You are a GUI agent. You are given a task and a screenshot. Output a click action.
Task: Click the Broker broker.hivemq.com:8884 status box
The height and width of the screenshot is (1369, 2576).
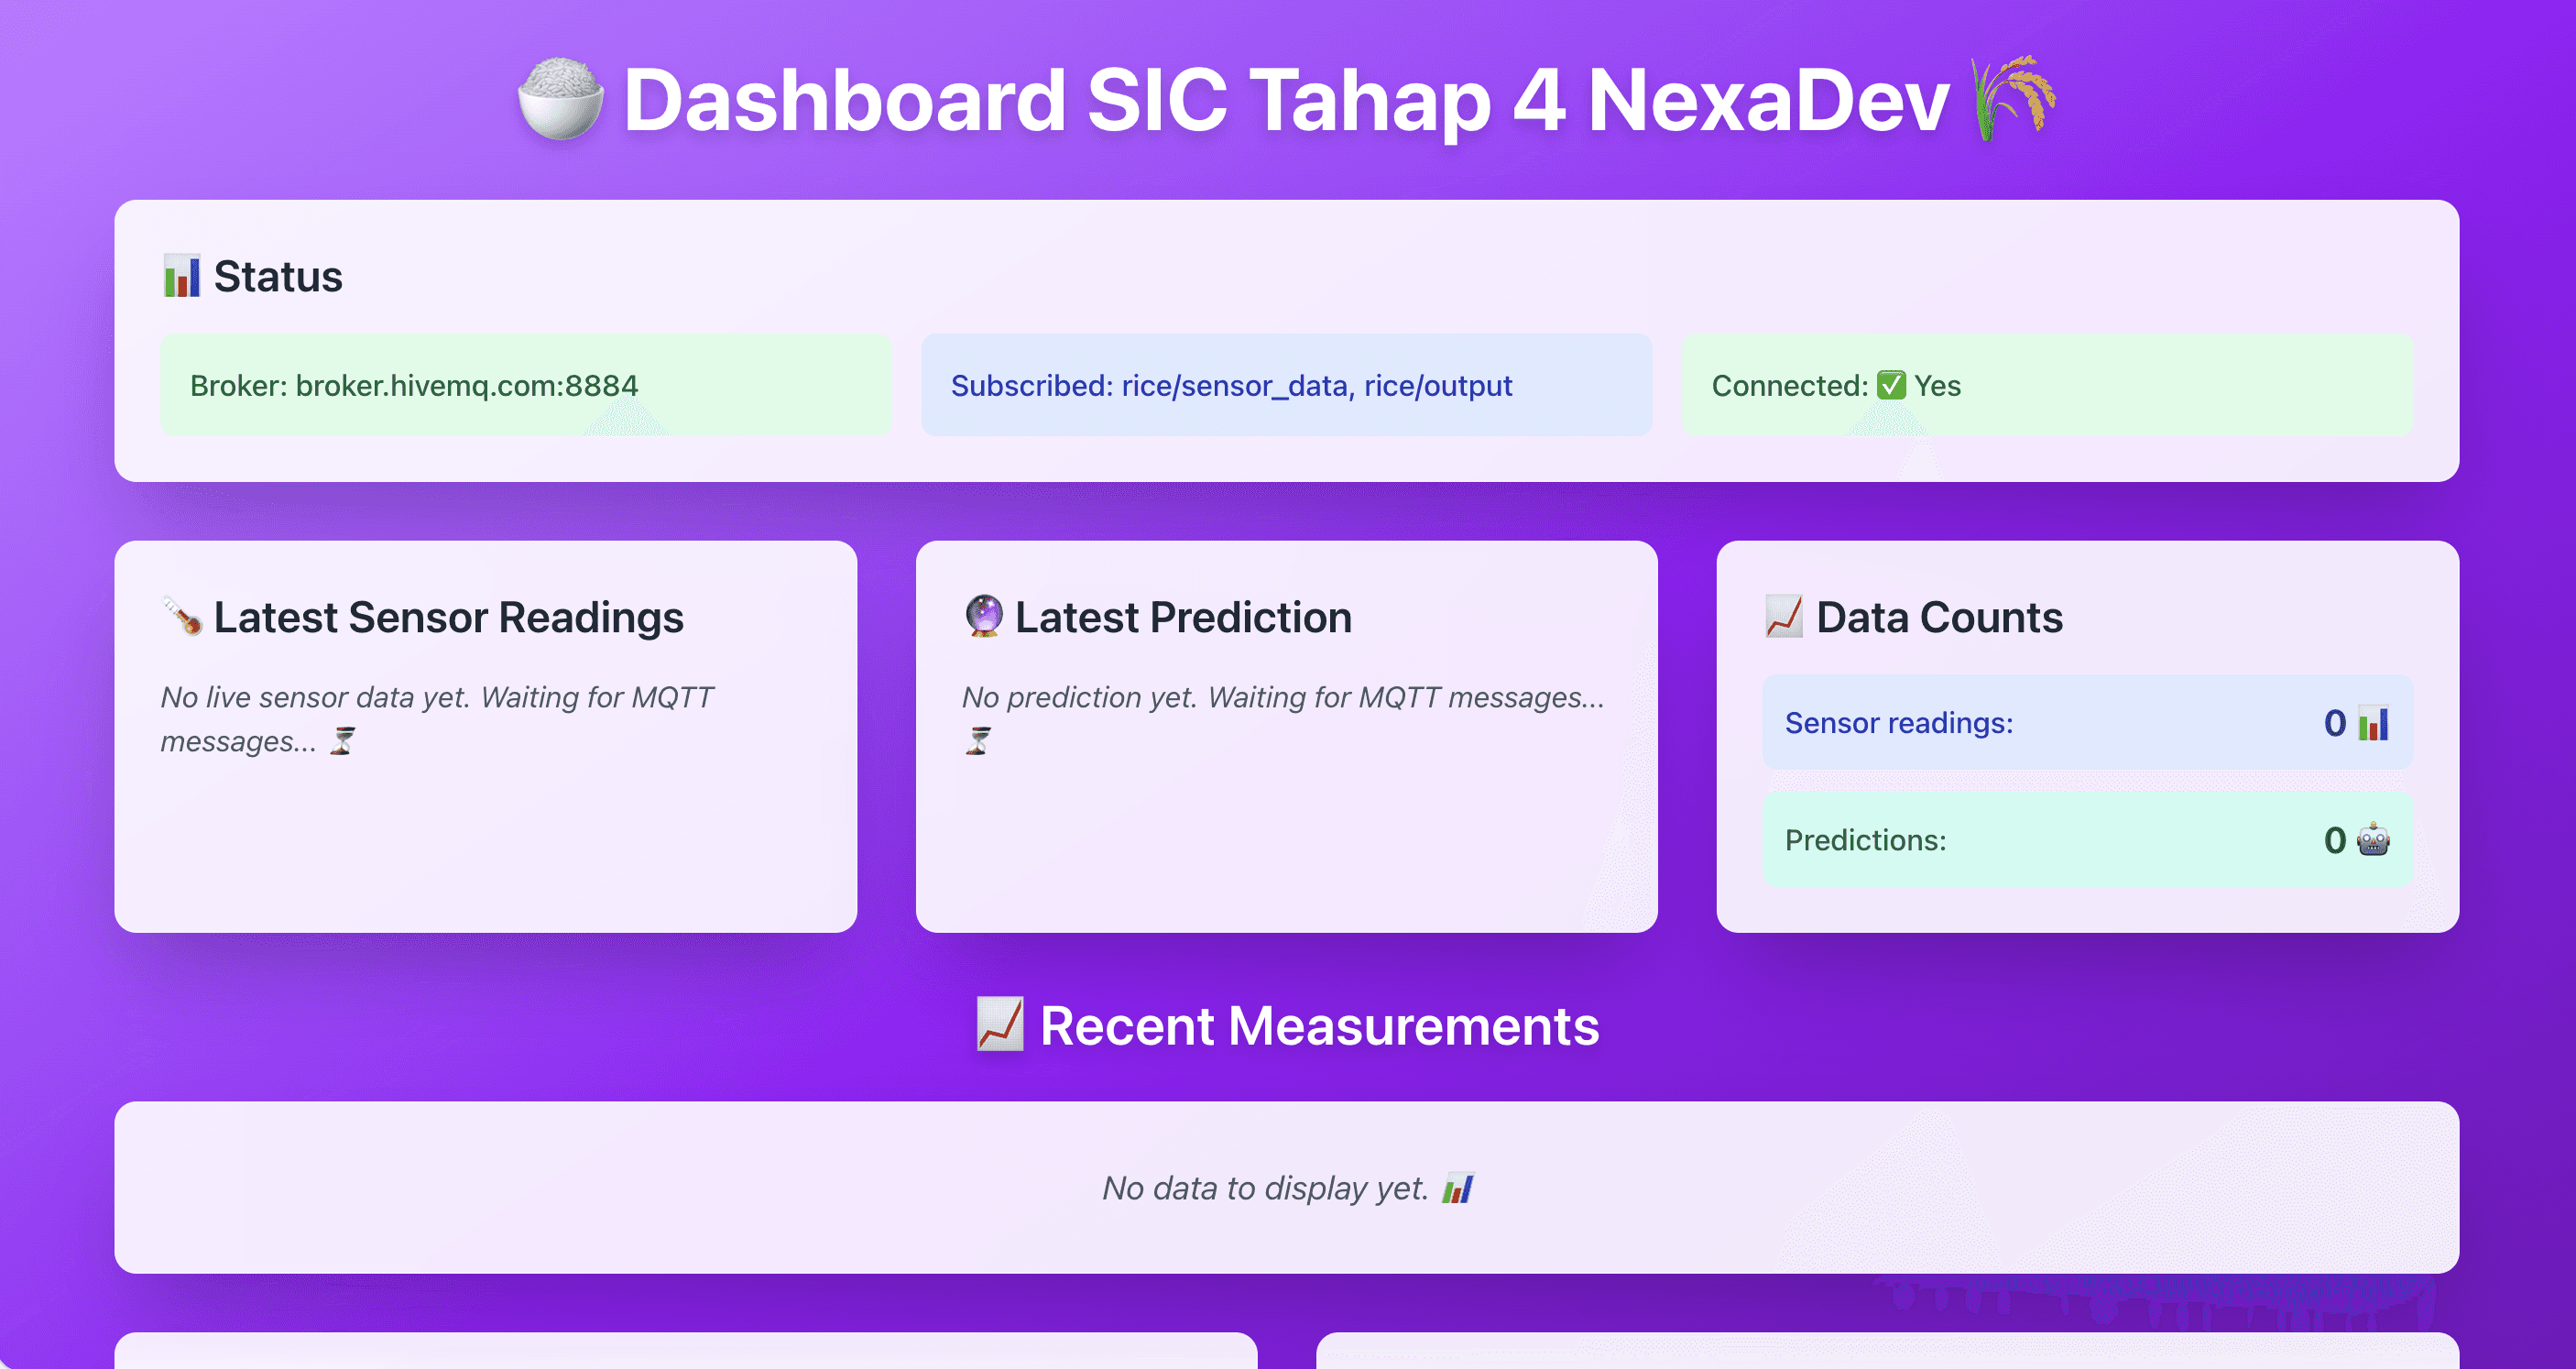click(525, 385)
